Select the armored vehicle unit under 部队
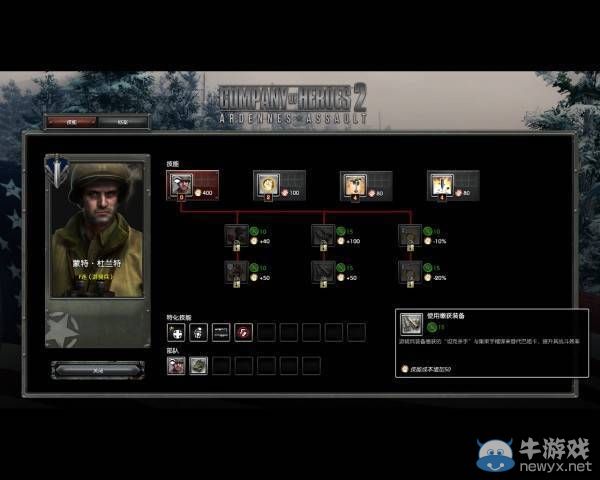The image size is (600, 480). coord(199,365)
